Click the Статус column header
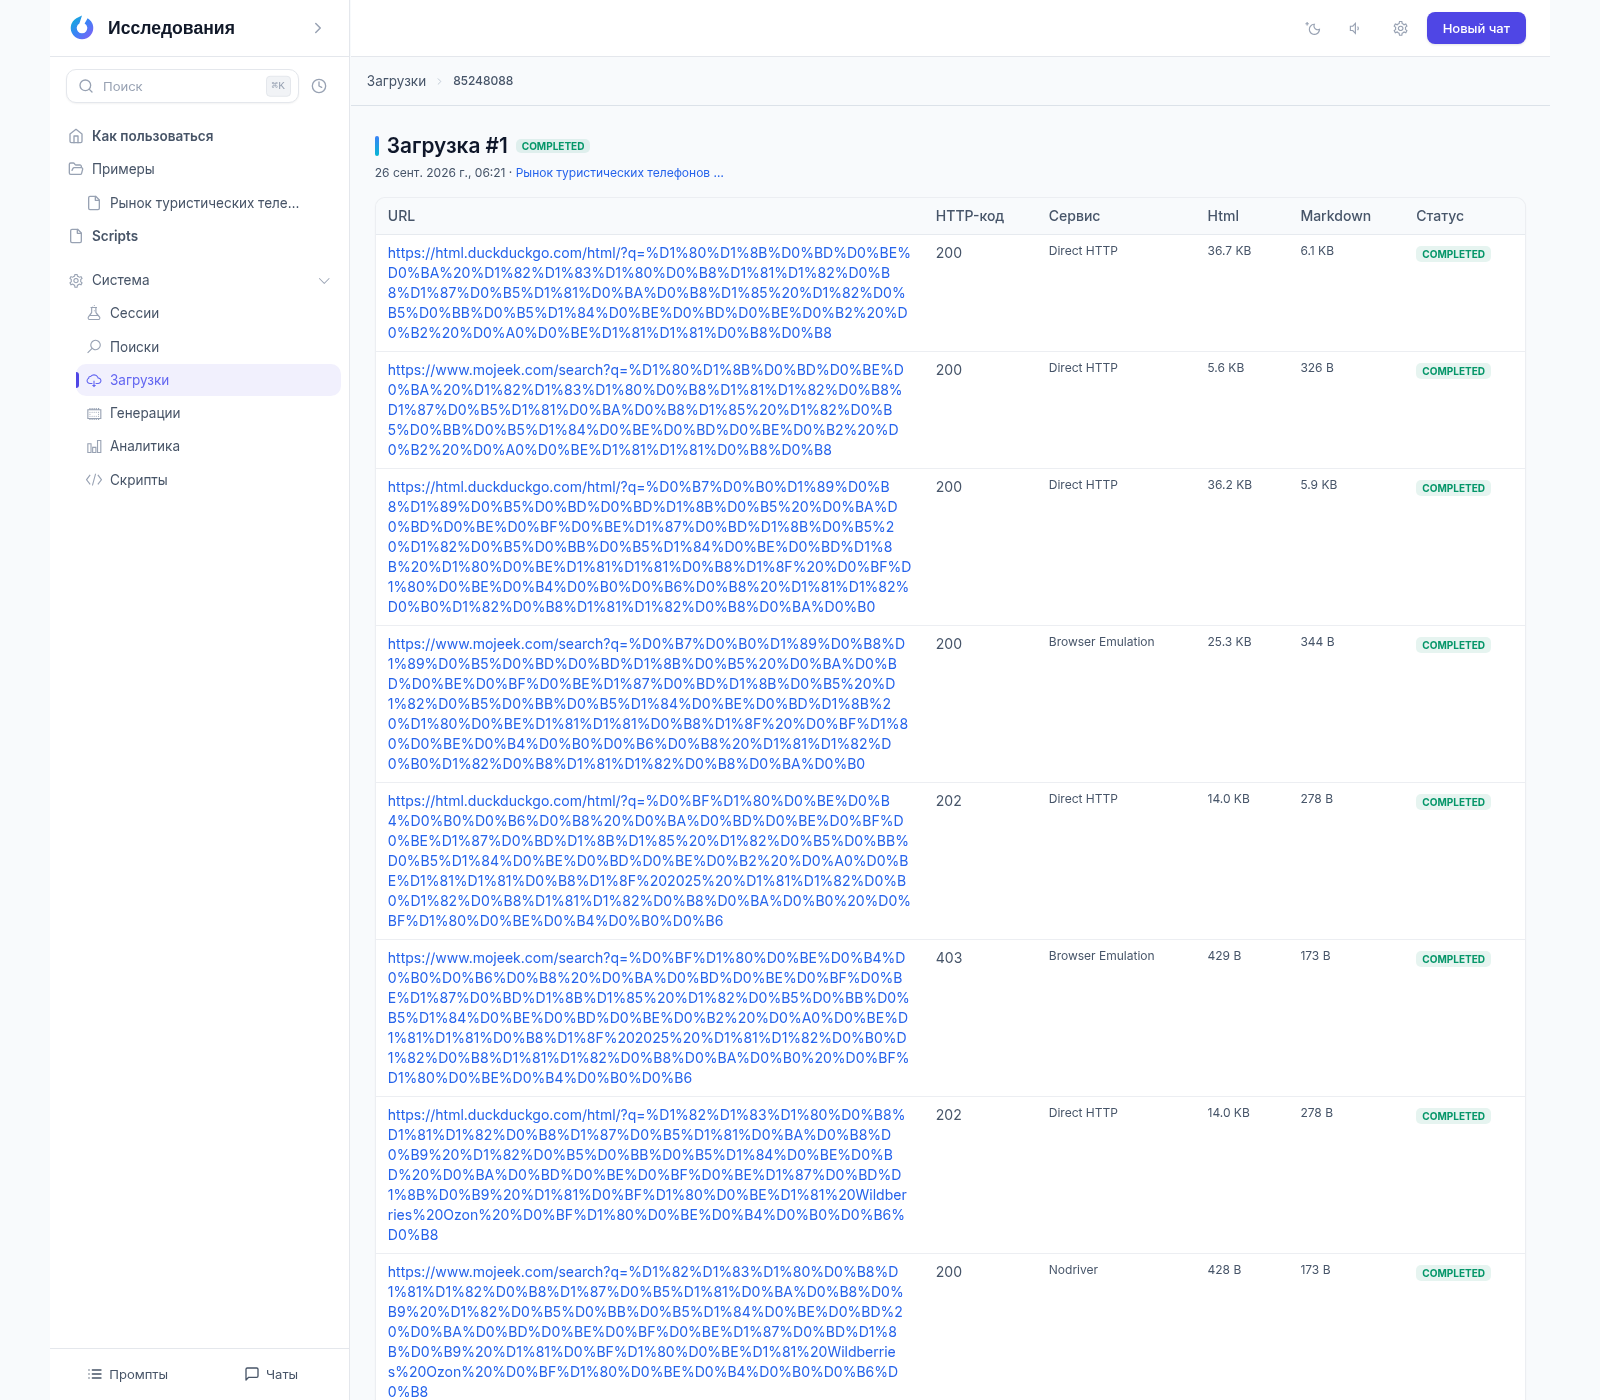Image resolution: width=1600 pixels, height=1400 pixels. 1439,216
